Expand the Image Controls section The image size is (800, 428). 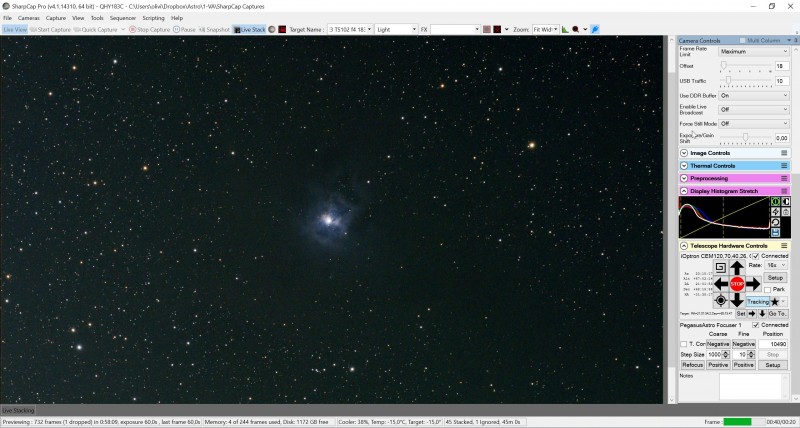tap(684, 153)
